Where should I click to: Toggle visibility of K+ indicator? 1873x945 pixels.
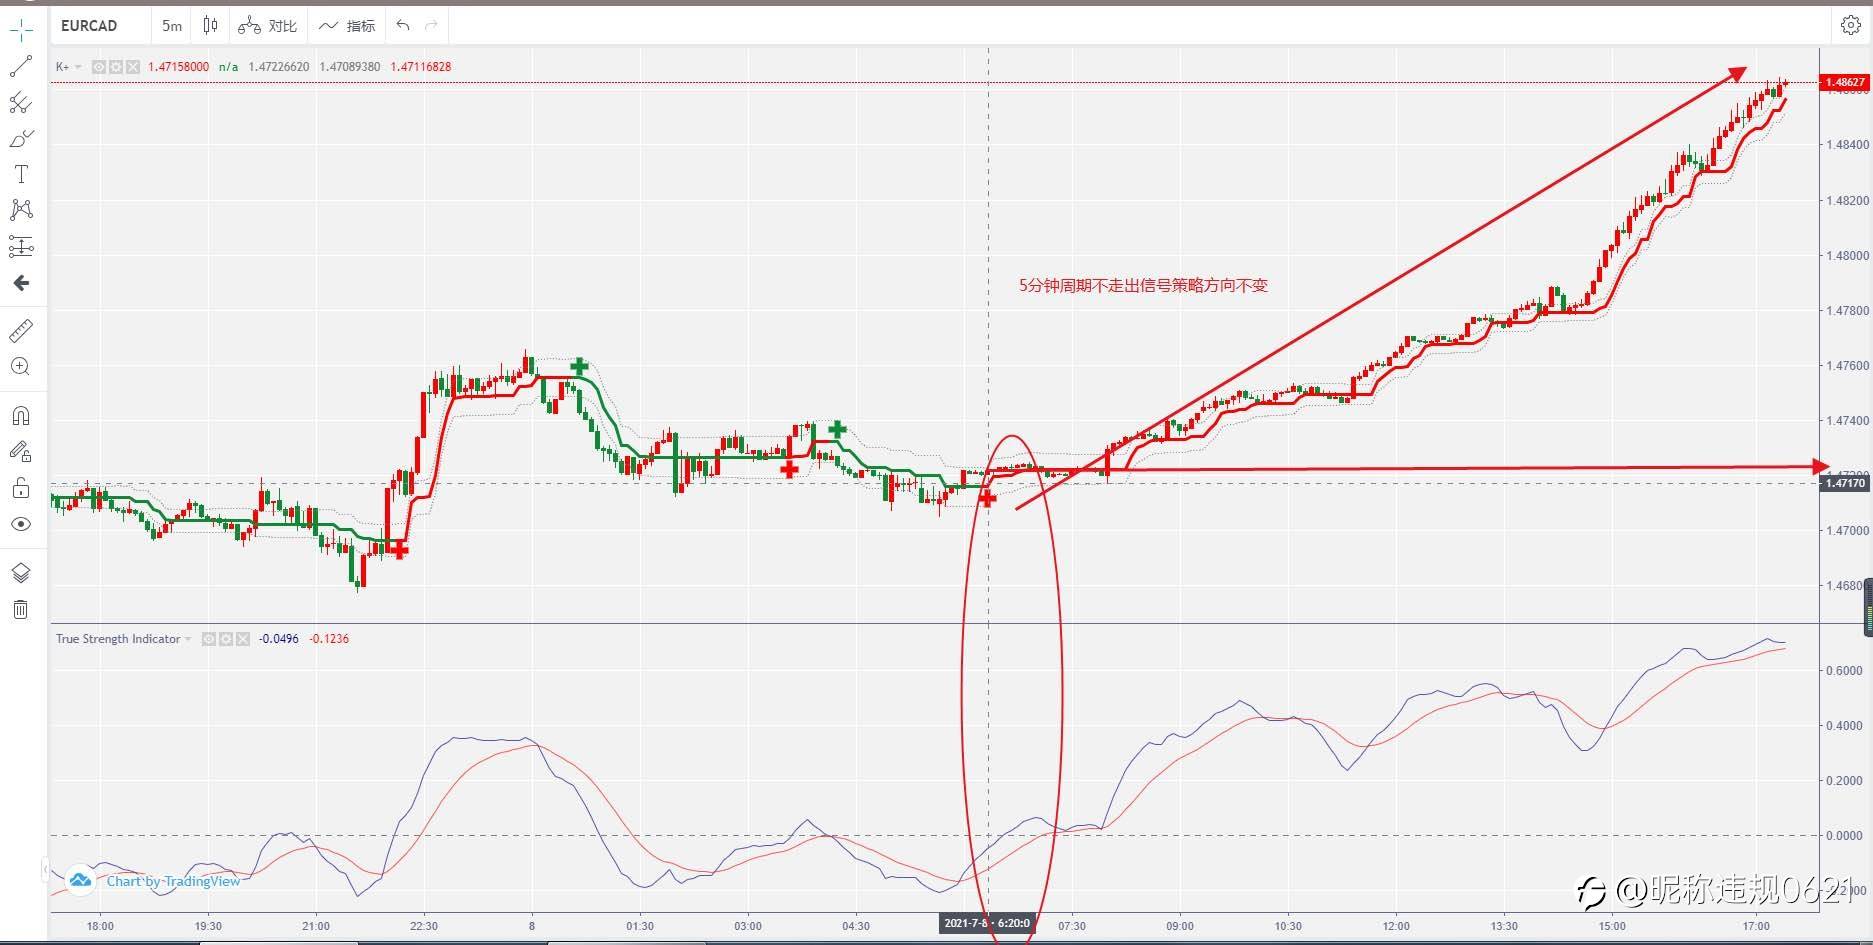click(x=99, y=67)
